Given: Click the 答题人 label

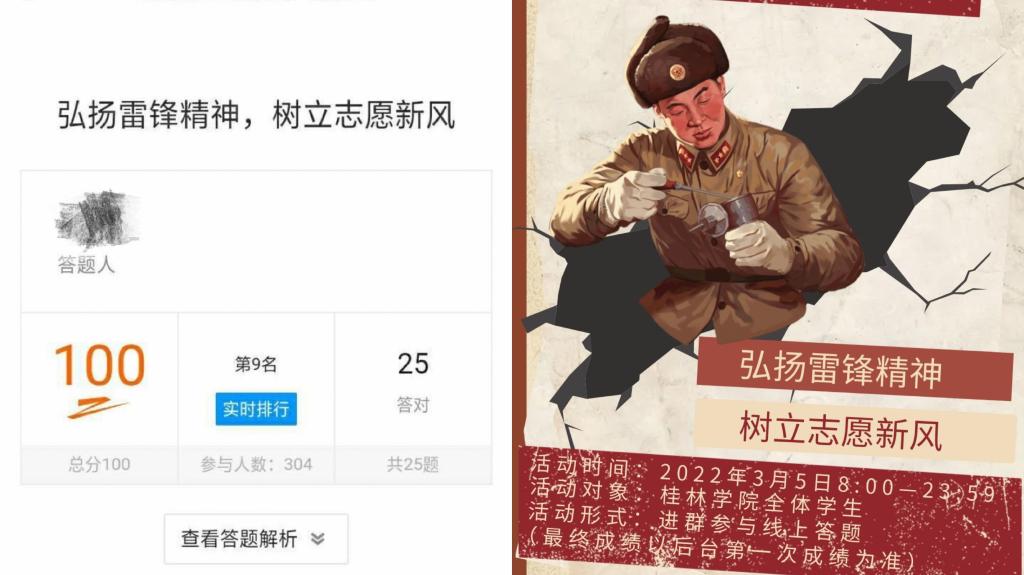Looking at the screenshot, I should pyautogui.click(x=86, y=265).
